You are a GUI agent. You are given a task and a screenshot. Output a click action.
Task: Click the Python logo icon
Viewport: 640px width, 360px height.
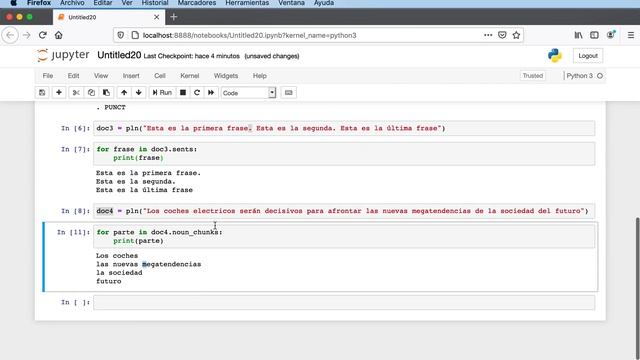(555, 56)
